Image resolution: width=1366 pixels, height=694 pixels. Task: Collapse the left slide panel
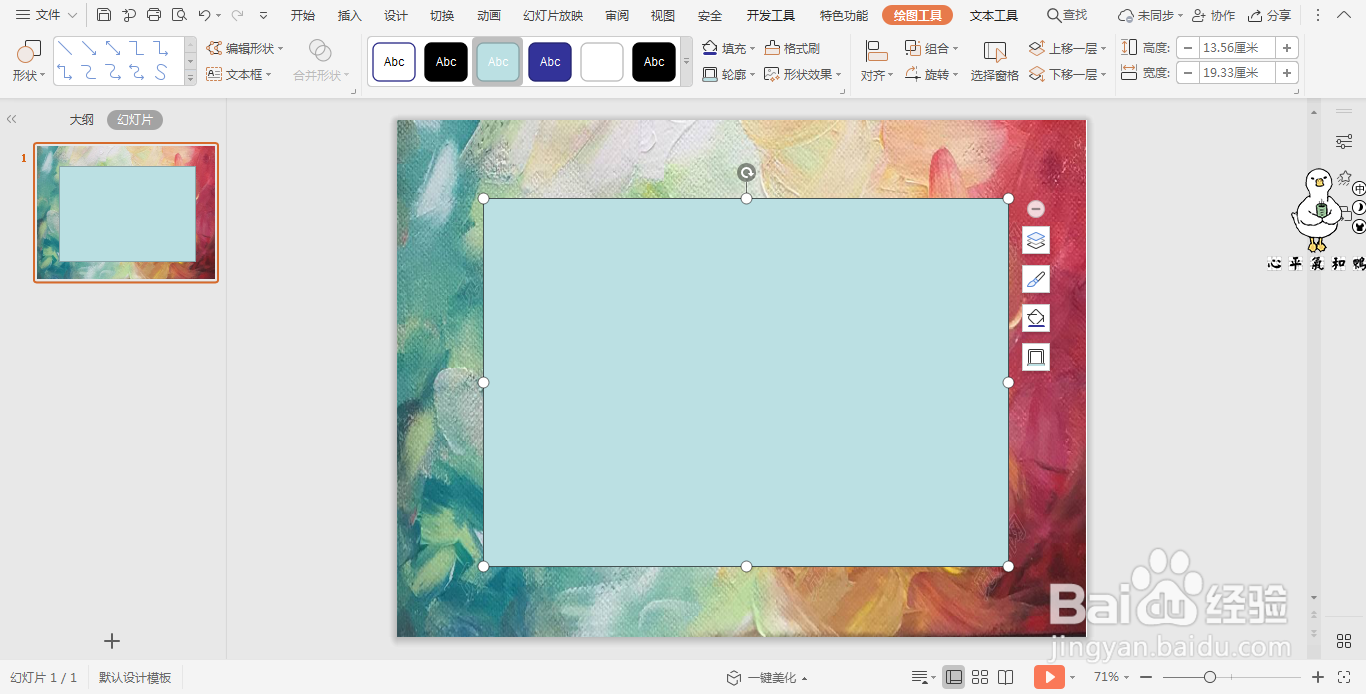(x=12, y=119)
